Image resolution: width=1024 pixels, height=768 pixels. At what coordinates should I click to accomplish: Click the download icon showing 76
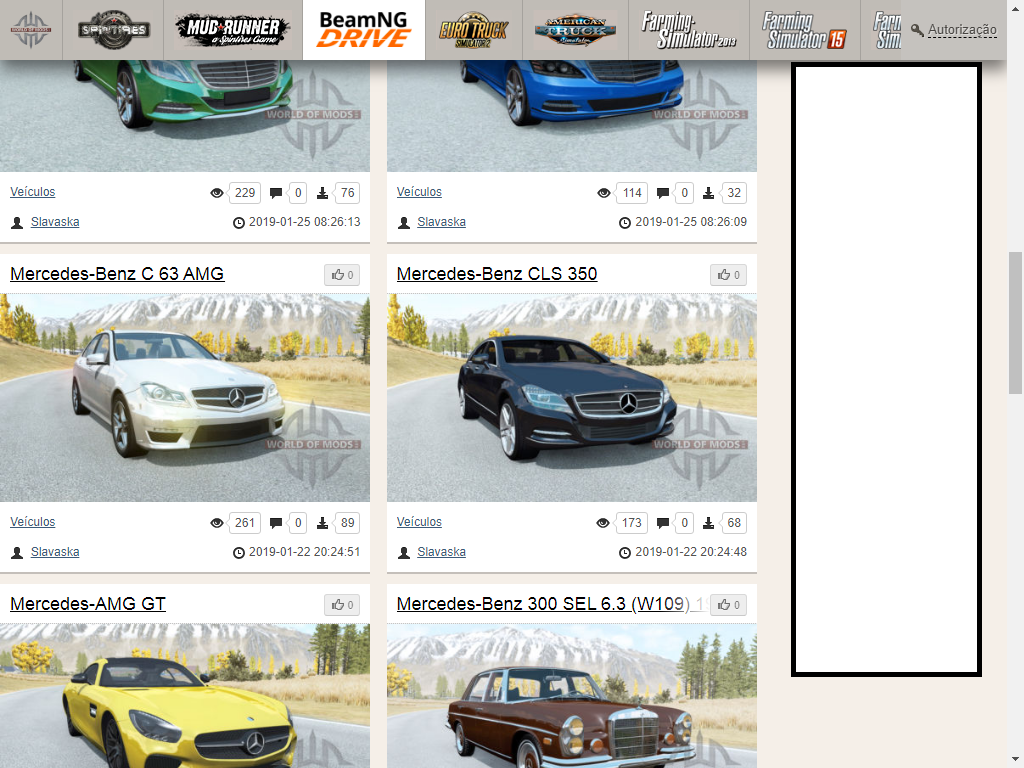pos(322,193)
